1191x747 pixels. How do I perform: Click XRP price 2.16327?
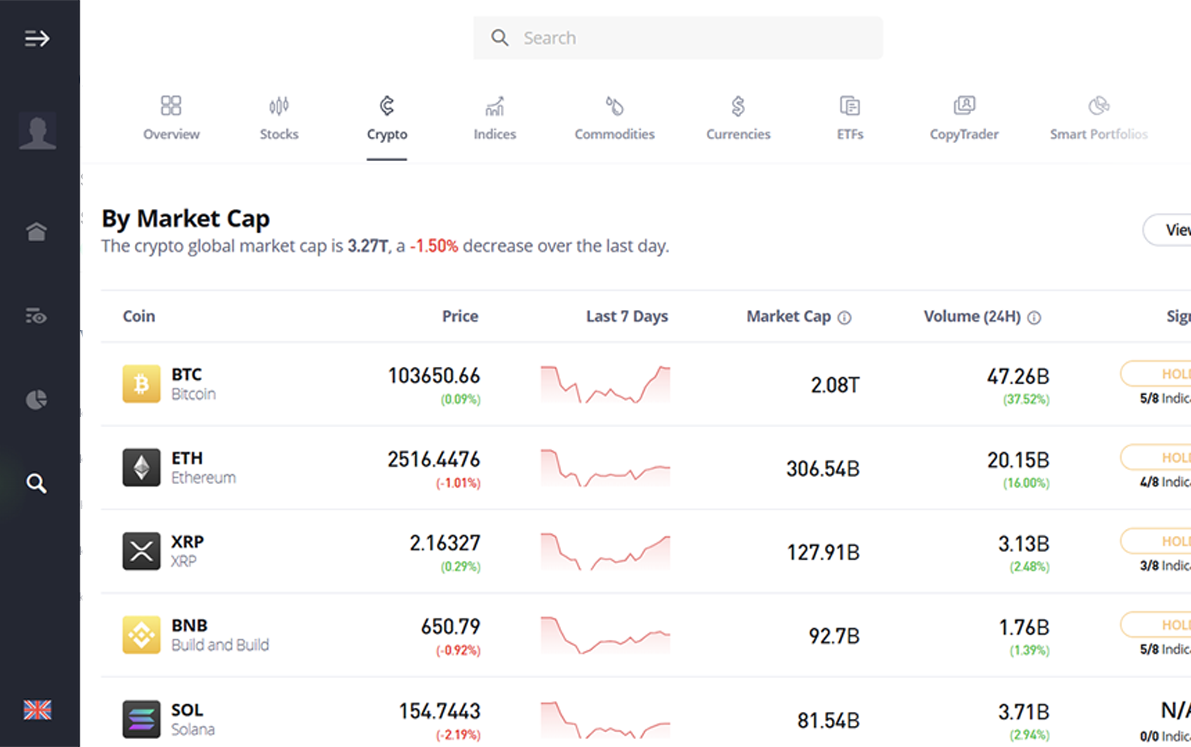click(445, 543)
